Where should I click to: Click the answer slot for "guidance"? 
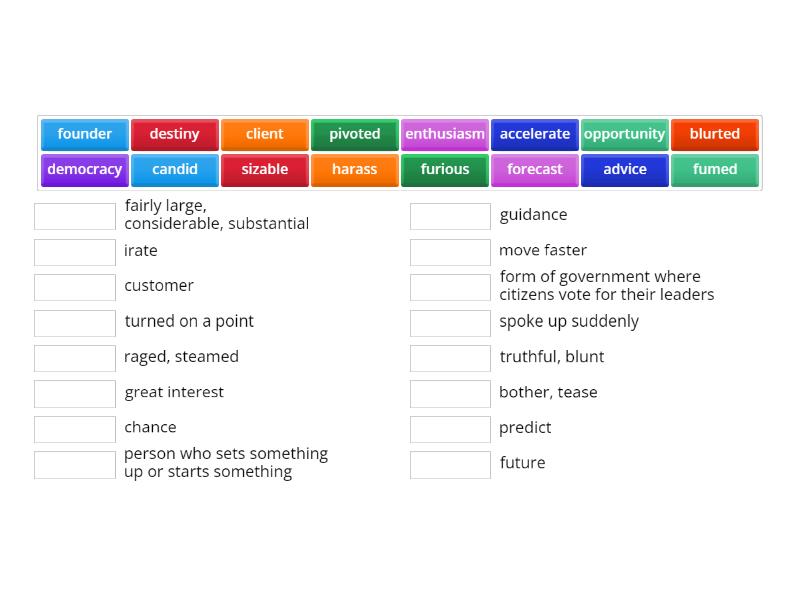click(x=450, y=216)
